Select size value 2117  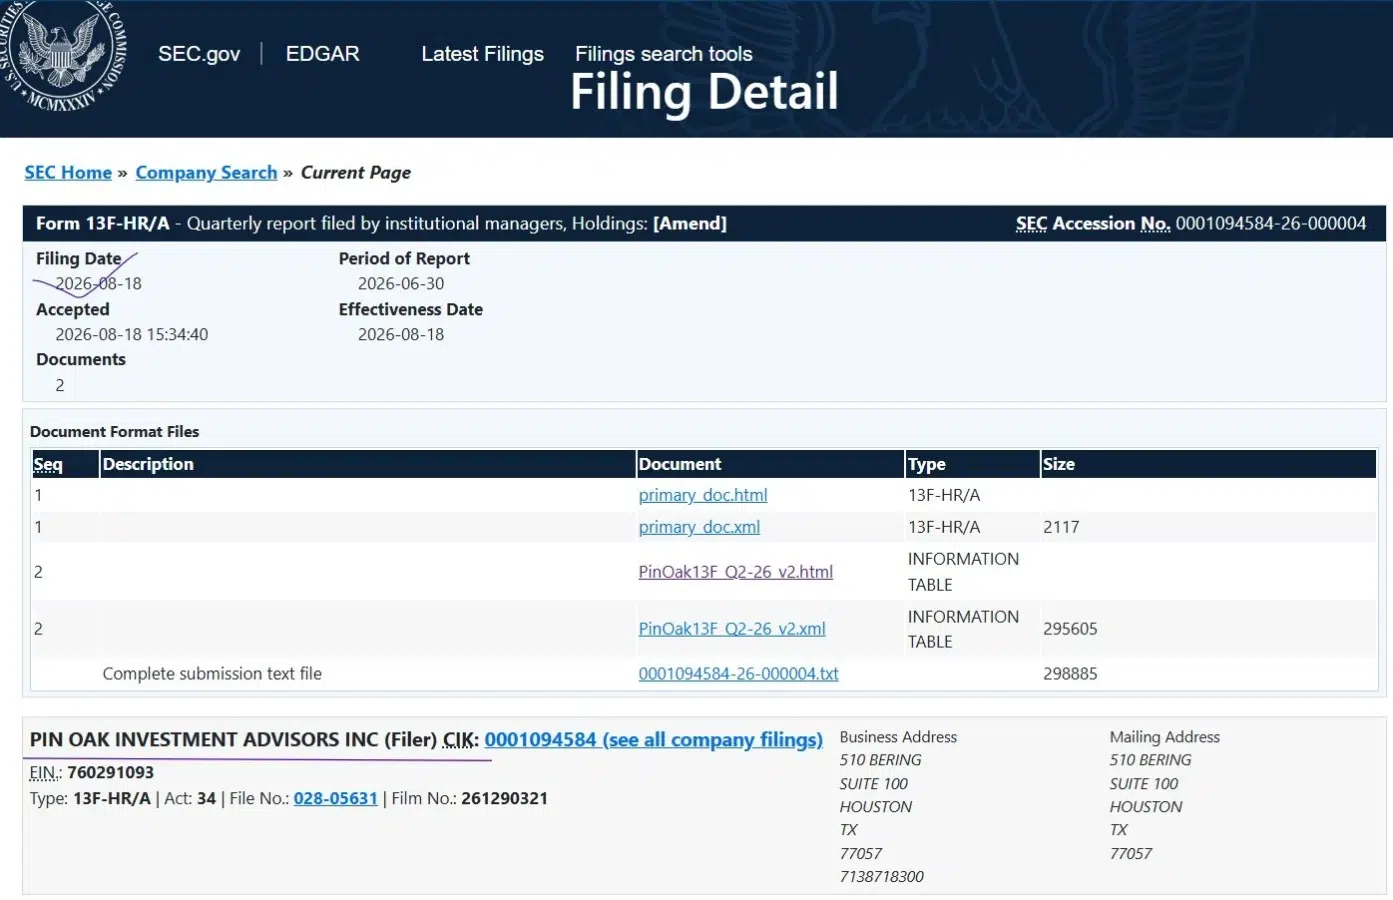tap(1061, 527)
